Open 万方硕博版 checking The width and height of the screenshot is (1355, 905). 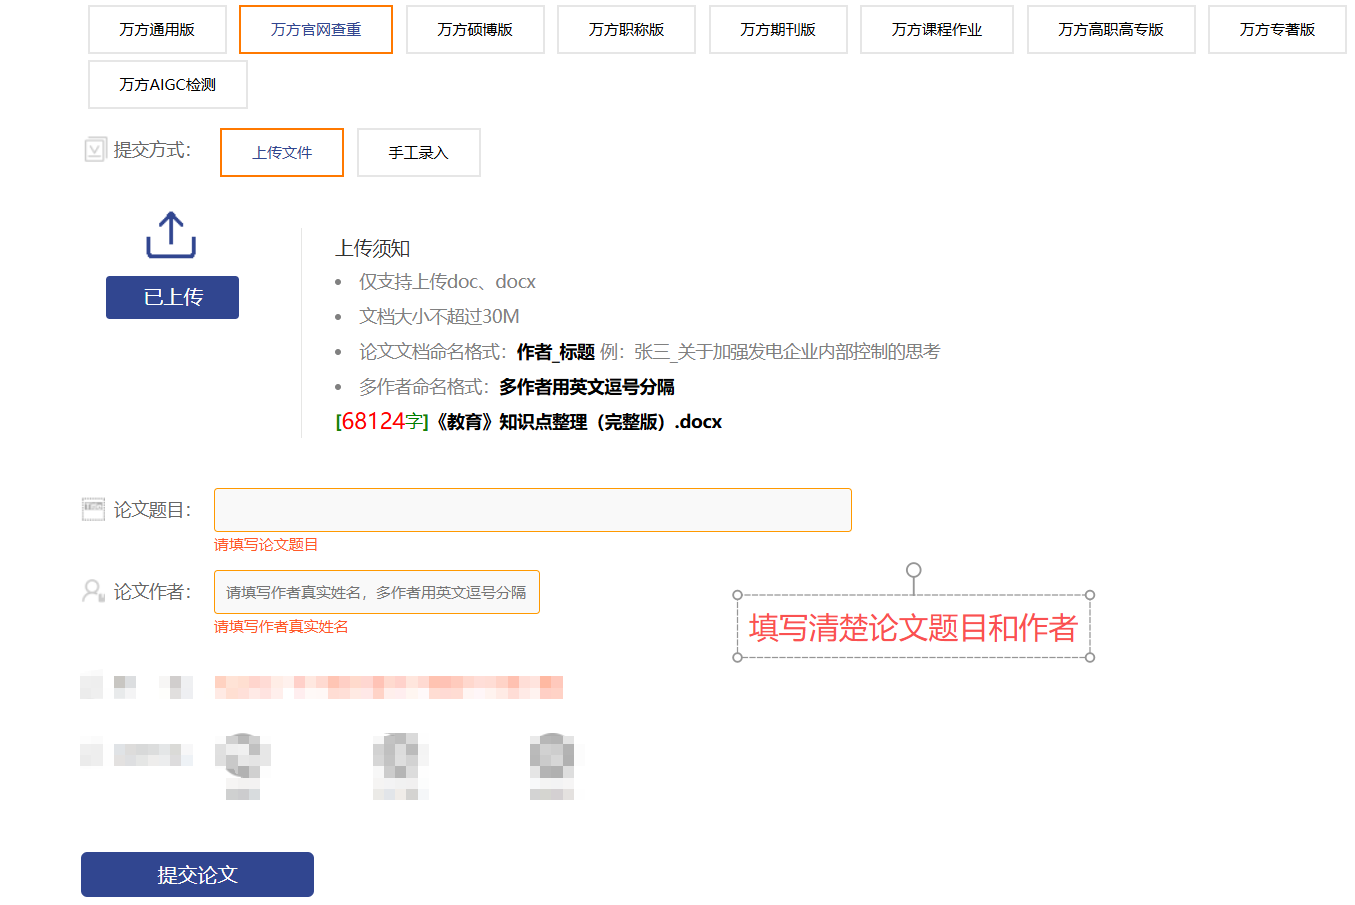coord(474,29)
